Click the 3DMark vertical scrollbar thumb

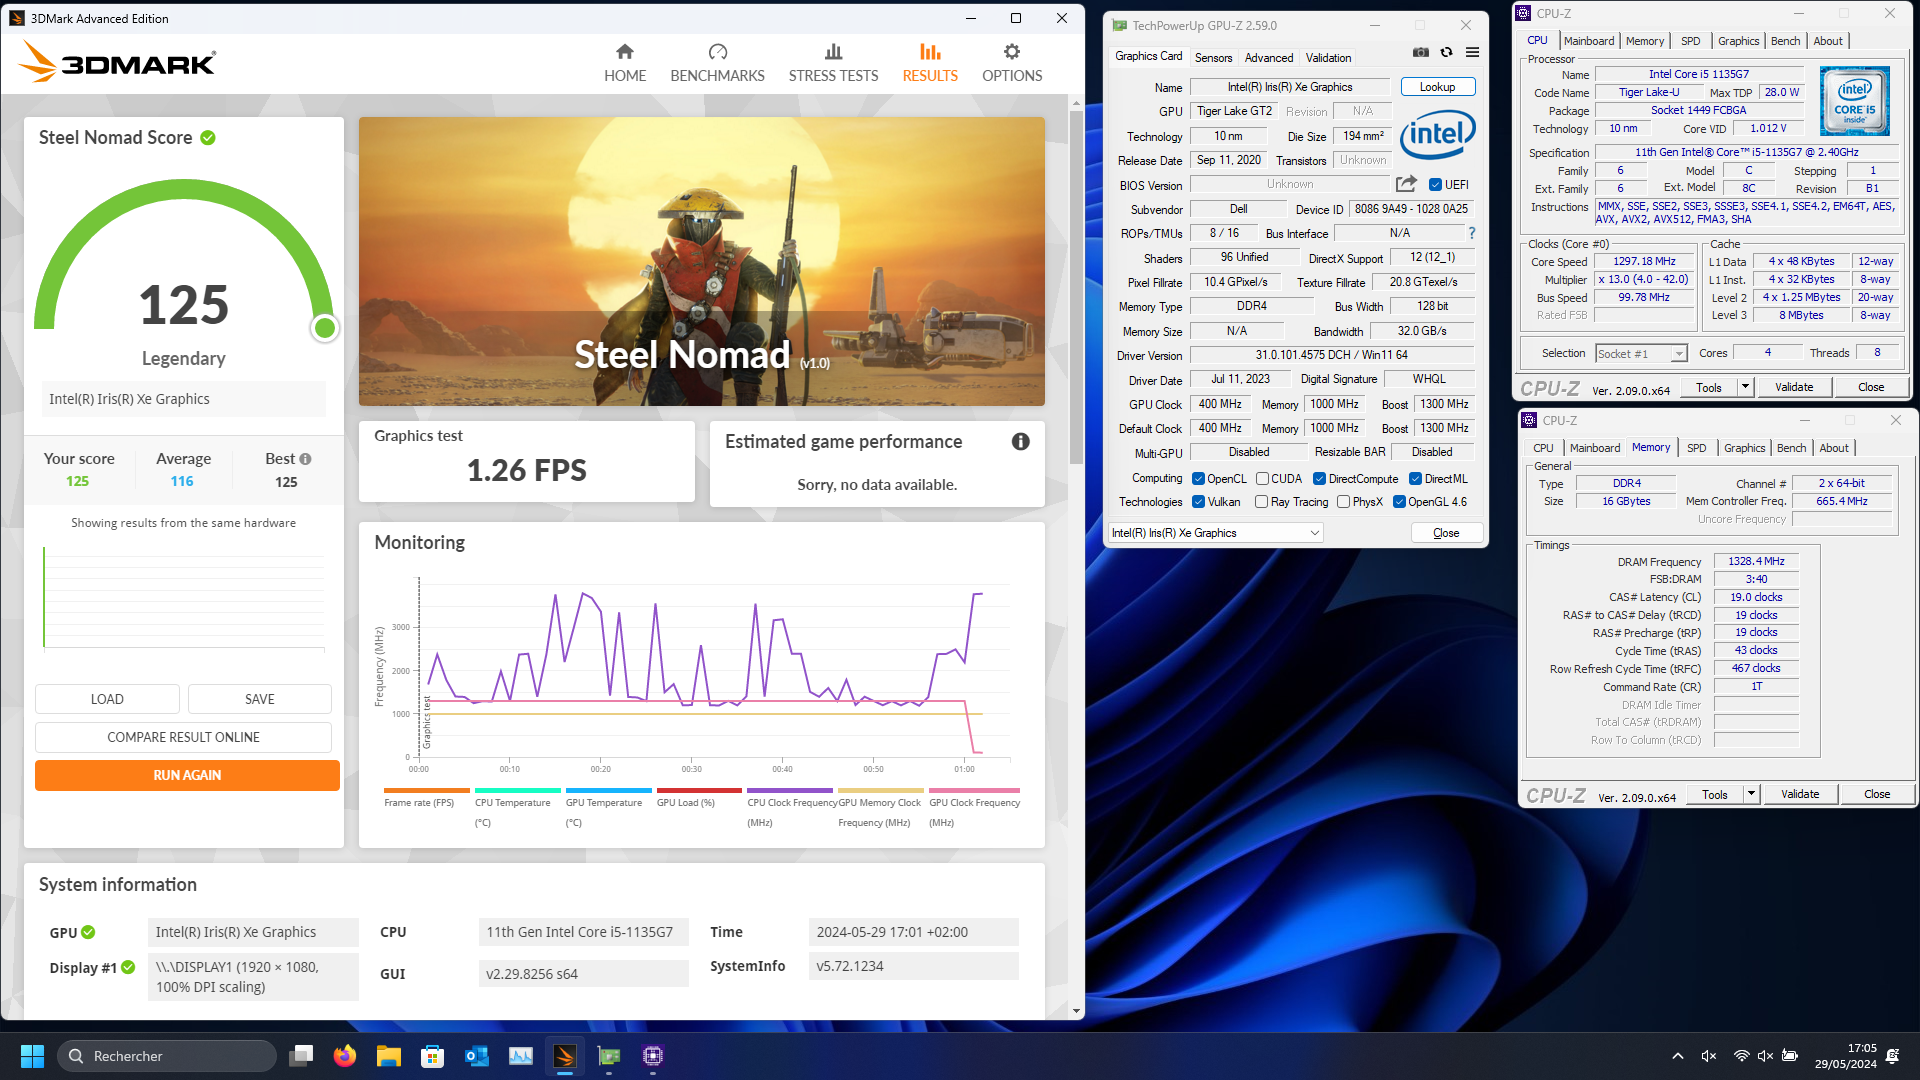(1076, 287)
